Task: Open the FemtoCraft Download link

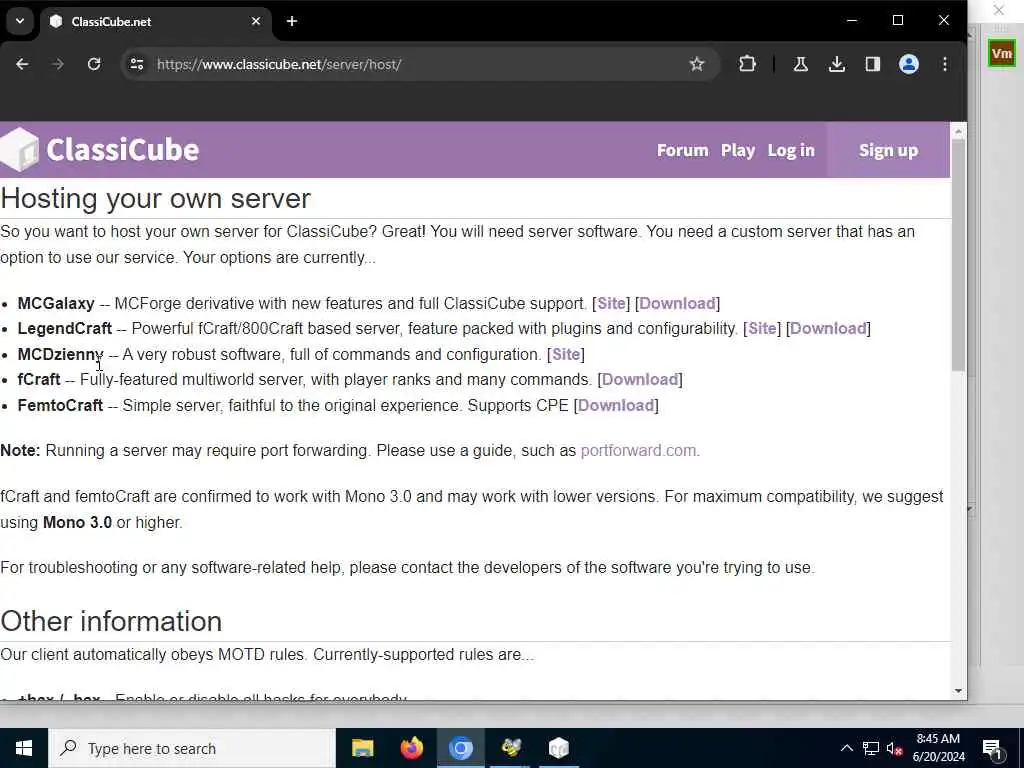Action: [616, 406]
